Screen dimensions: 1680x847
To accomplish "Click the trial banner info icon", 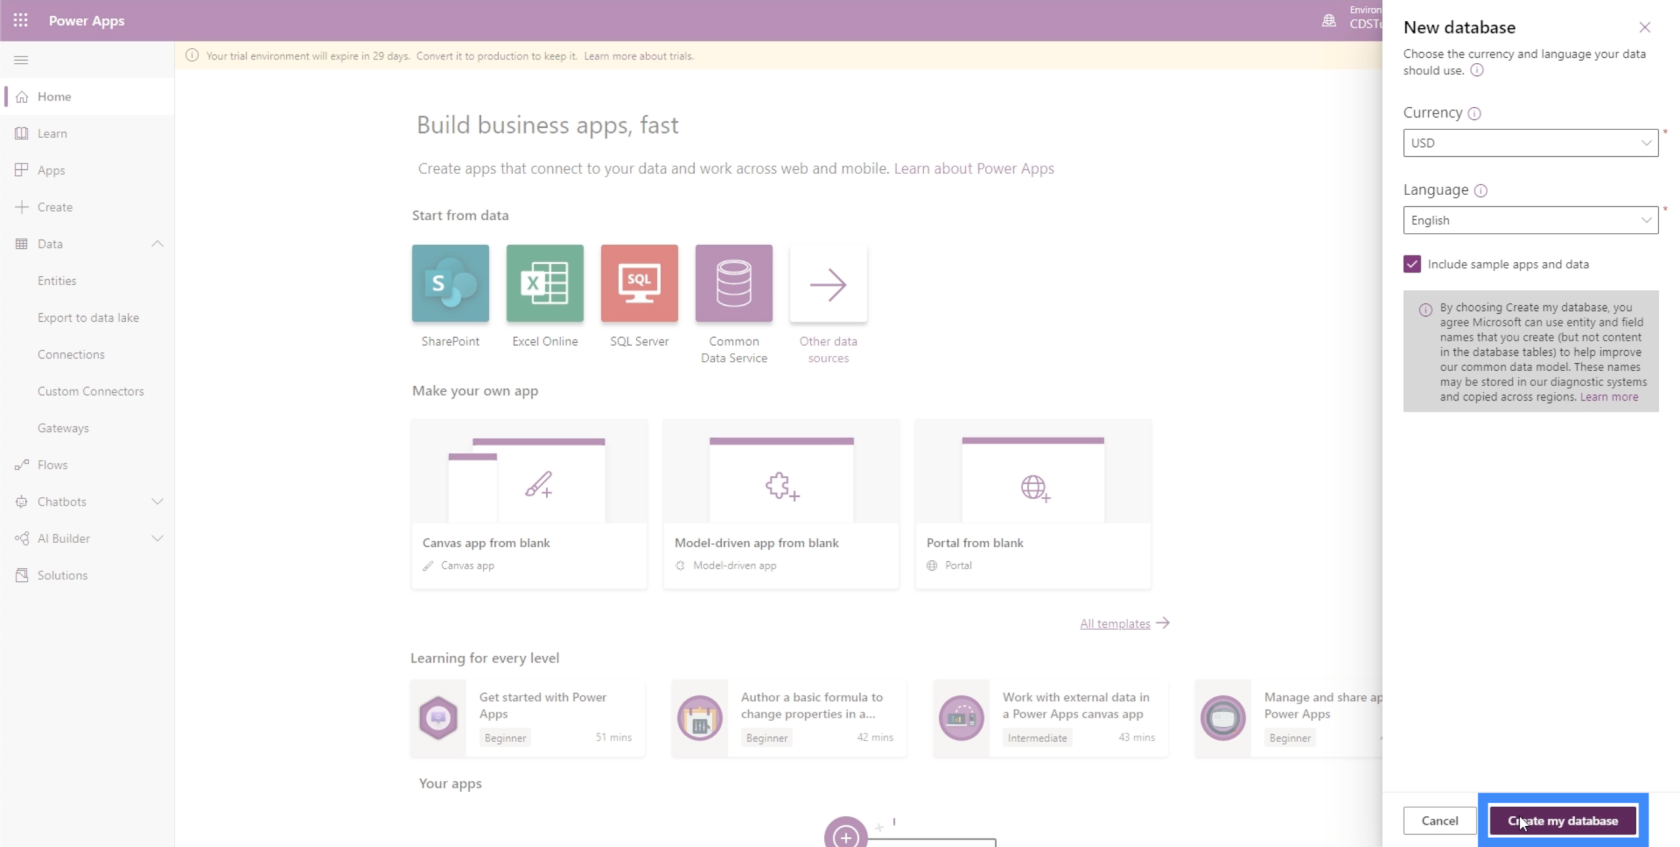I will pyautogui.click(x=192, y=56).
